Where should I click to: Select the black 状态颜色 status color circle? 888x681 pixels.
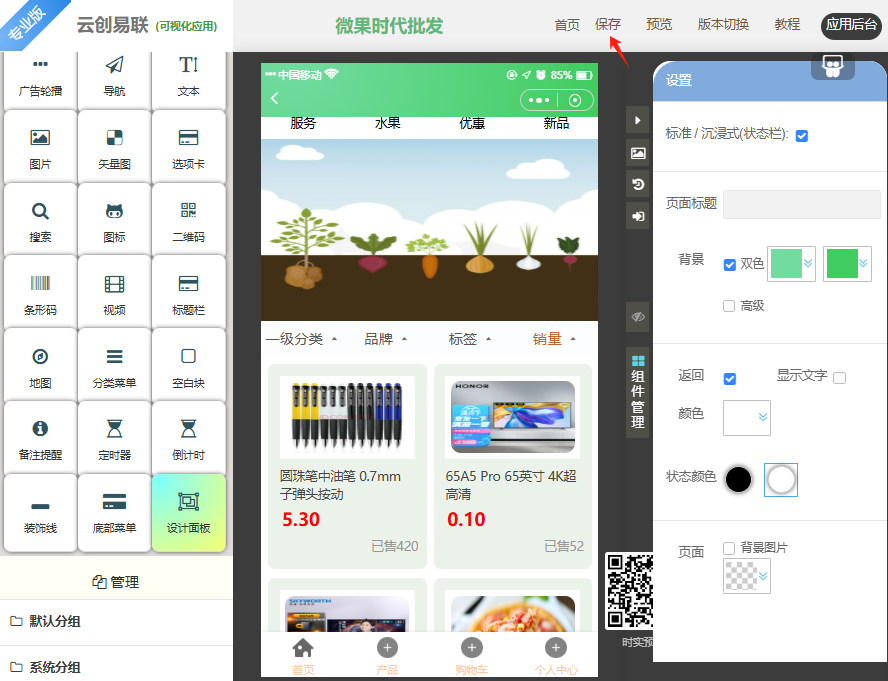(x=738, y=479)
